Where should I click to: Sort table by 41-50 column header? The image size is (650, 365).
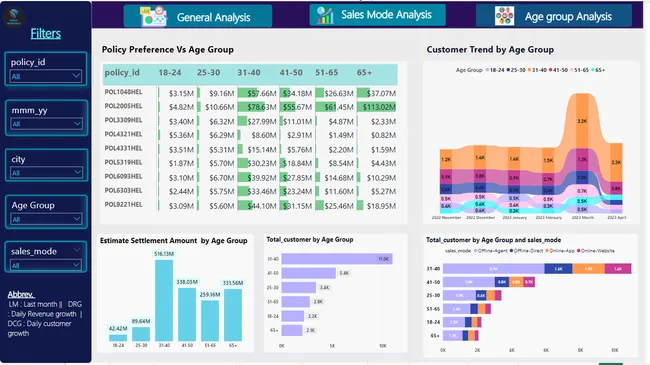291,73
